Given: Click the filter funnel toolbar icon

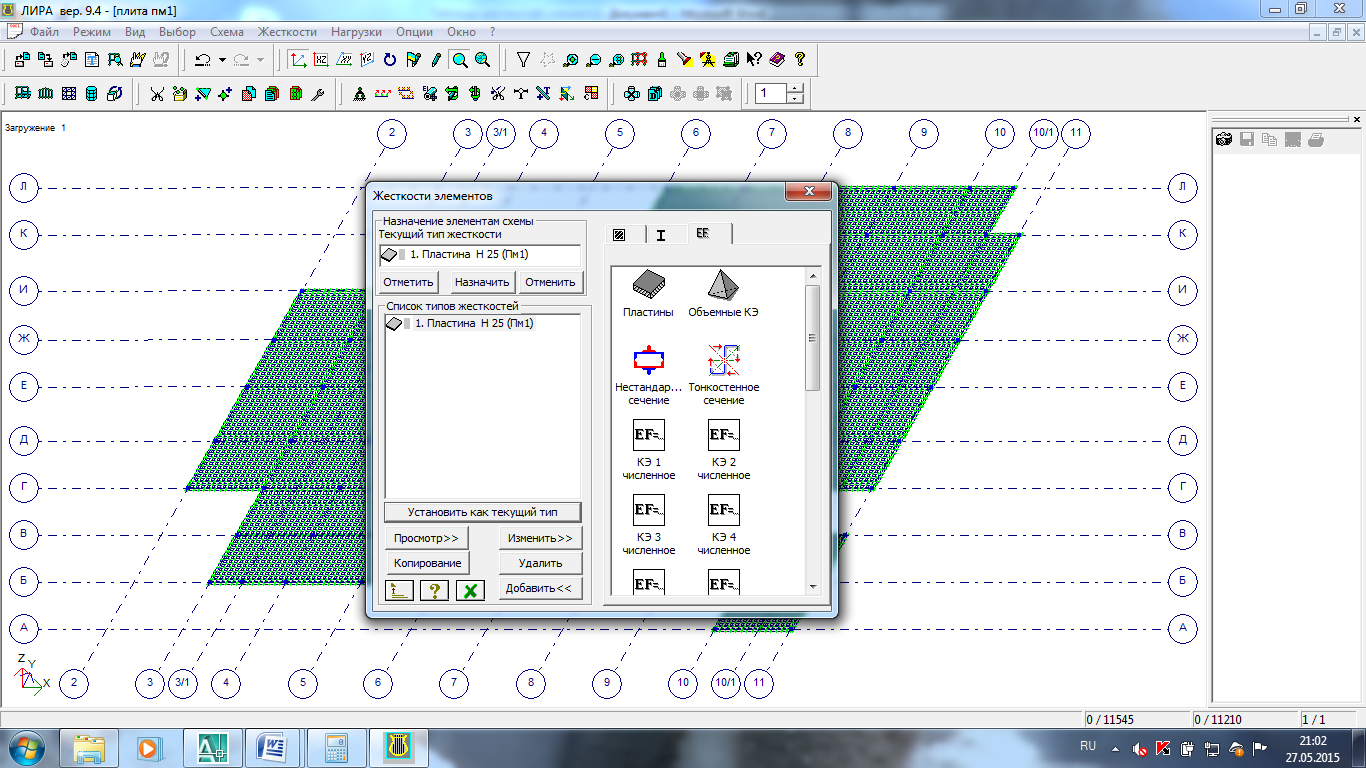Looking at the screenshot, I should point(523,60).
